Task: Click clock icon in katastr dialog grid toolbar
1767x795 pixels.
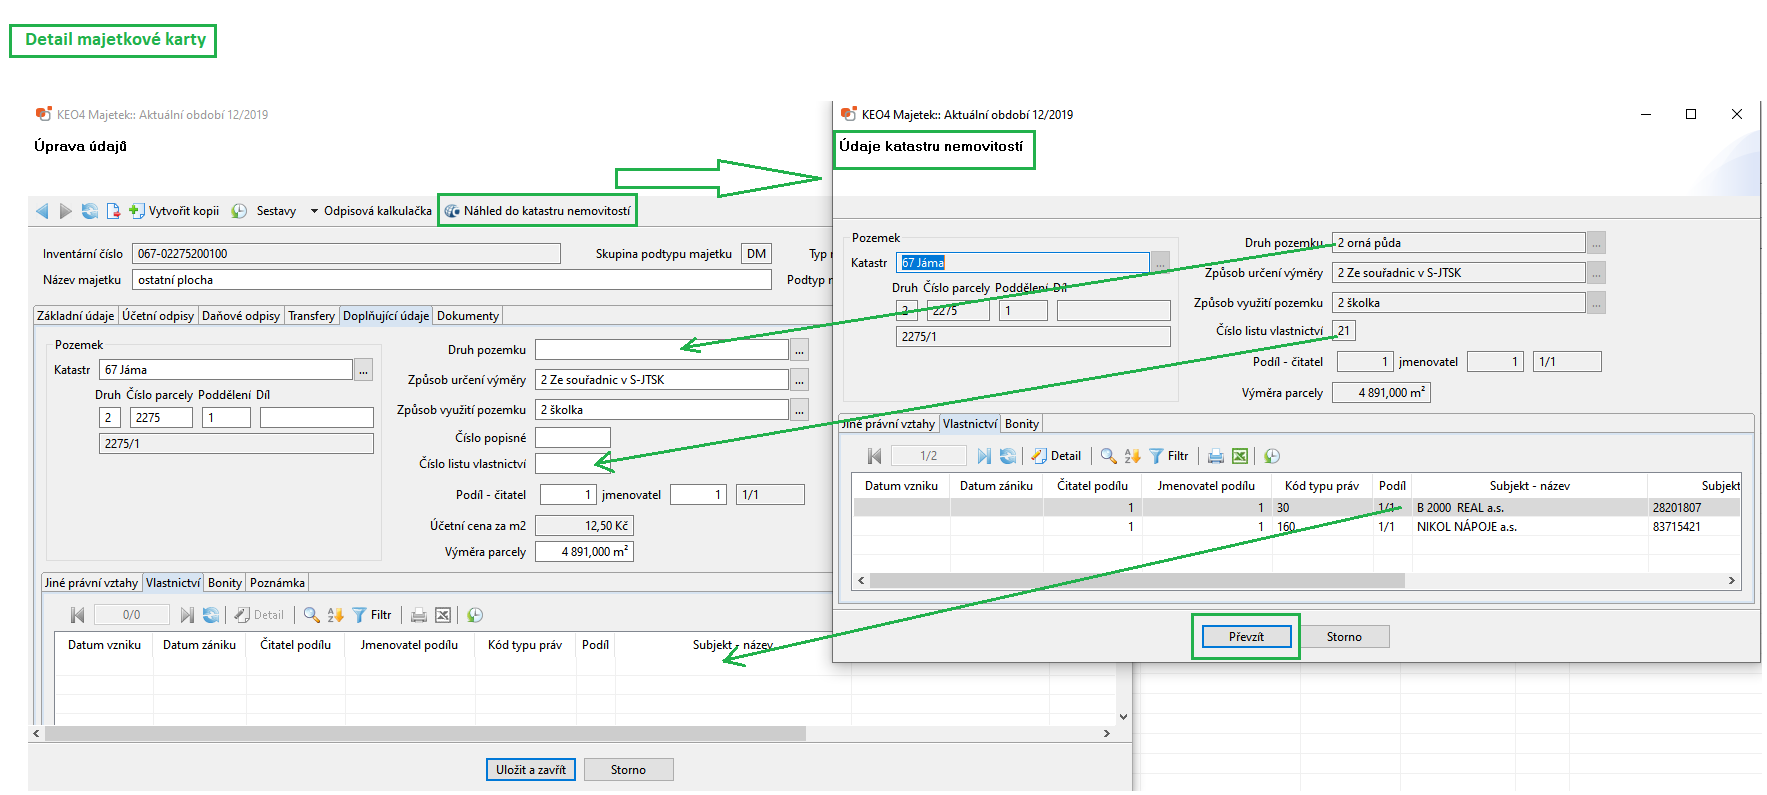Action: click(x=1272, y=456)
